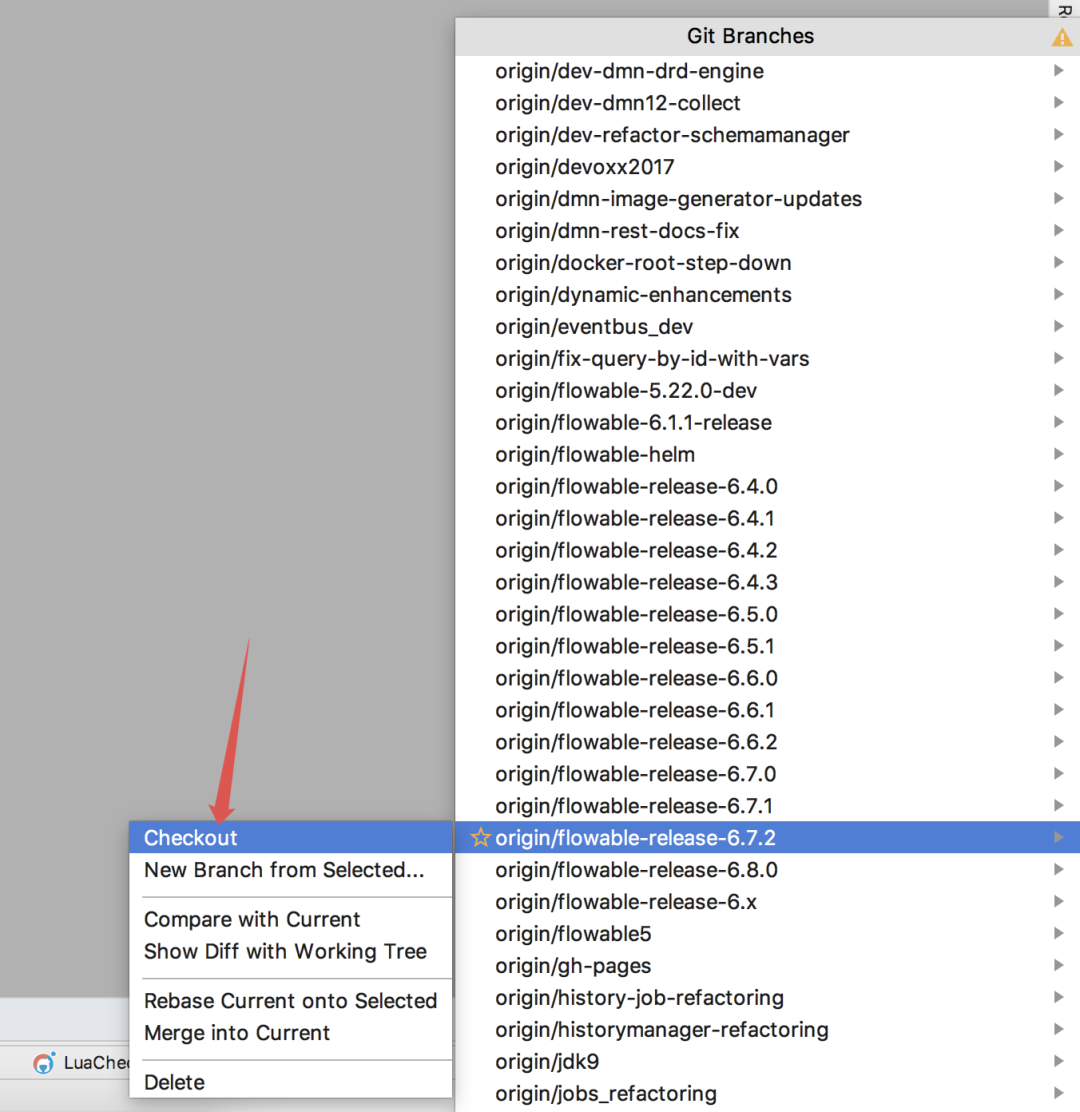Image resolution: width=1080 pixels, height=1112 pixels.
Task: Expand submenu arrow for origin/eventbus_dev
Action: point(1058,326)
